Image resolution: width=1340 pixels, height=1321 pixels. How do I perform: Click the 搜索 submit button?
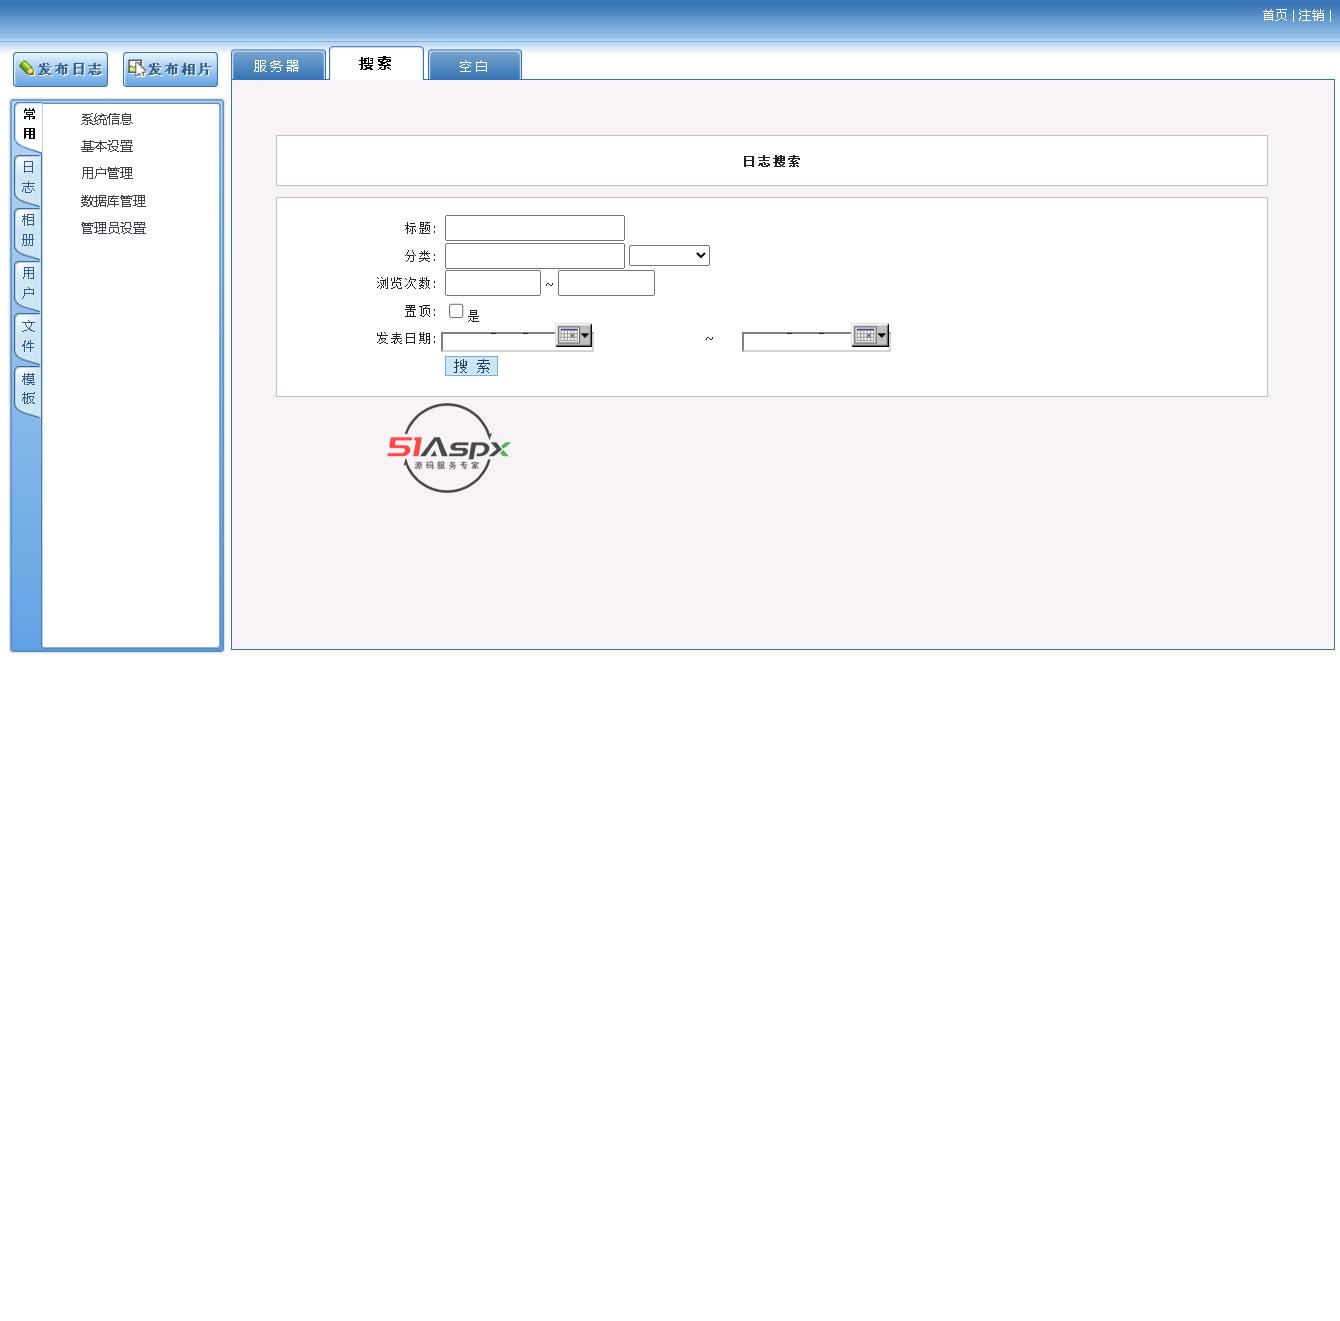pyautogui.click(x=471, y=366)
